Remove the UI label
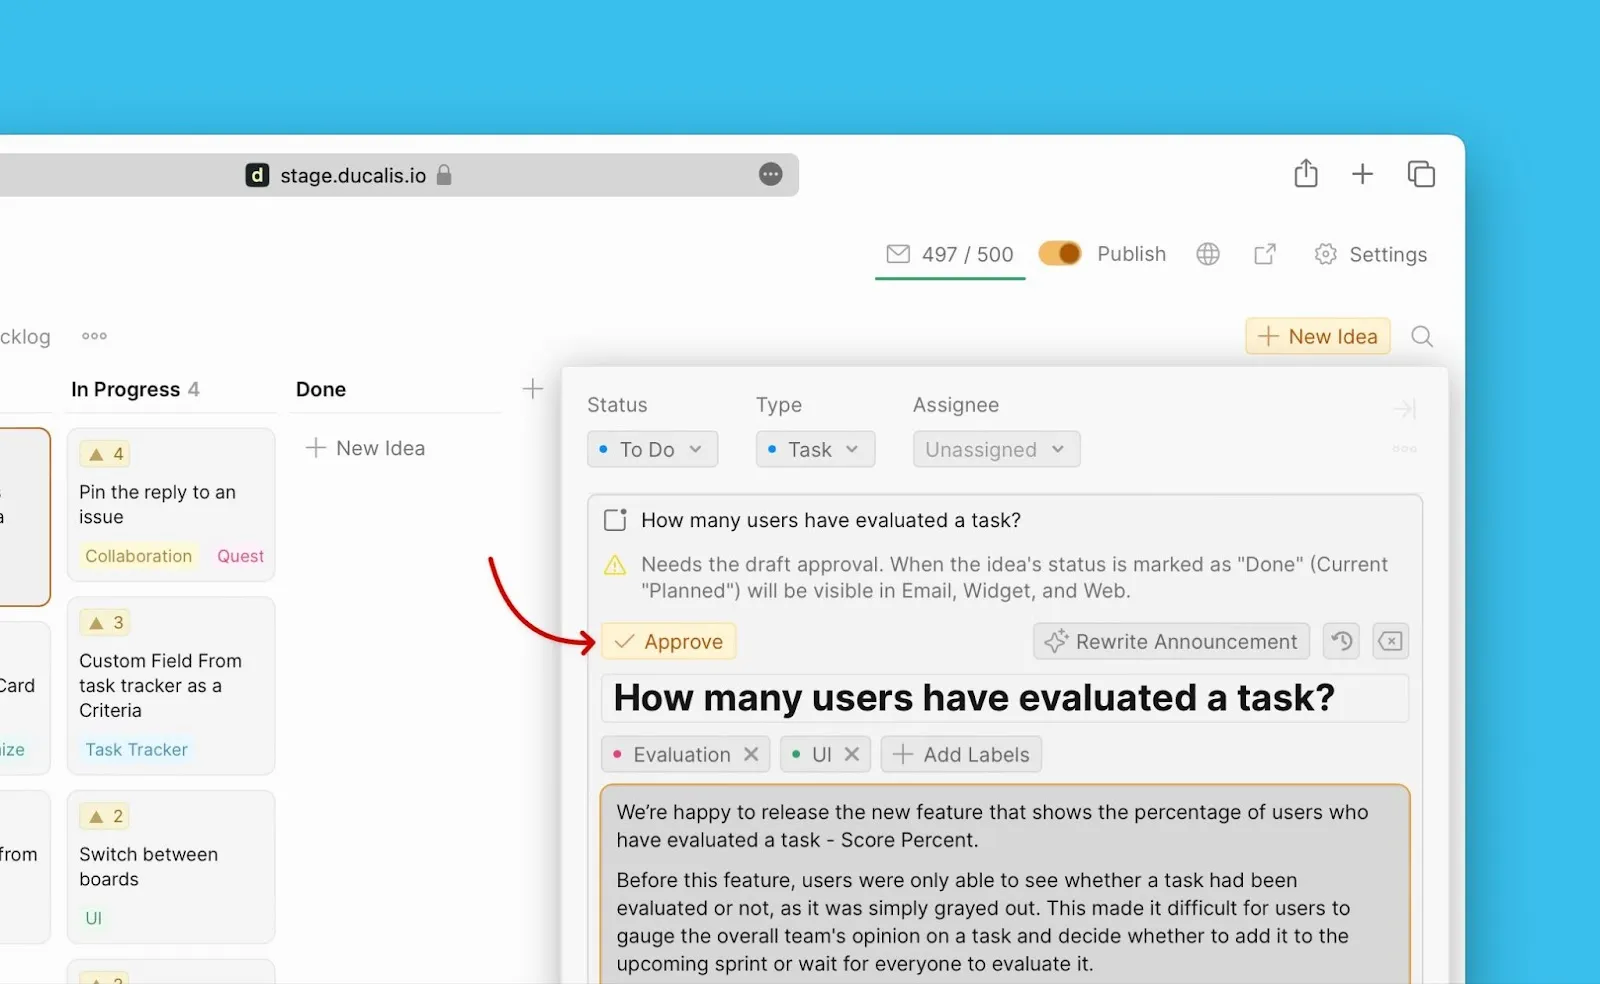The image size is (1600, 984). click(852, 754)
